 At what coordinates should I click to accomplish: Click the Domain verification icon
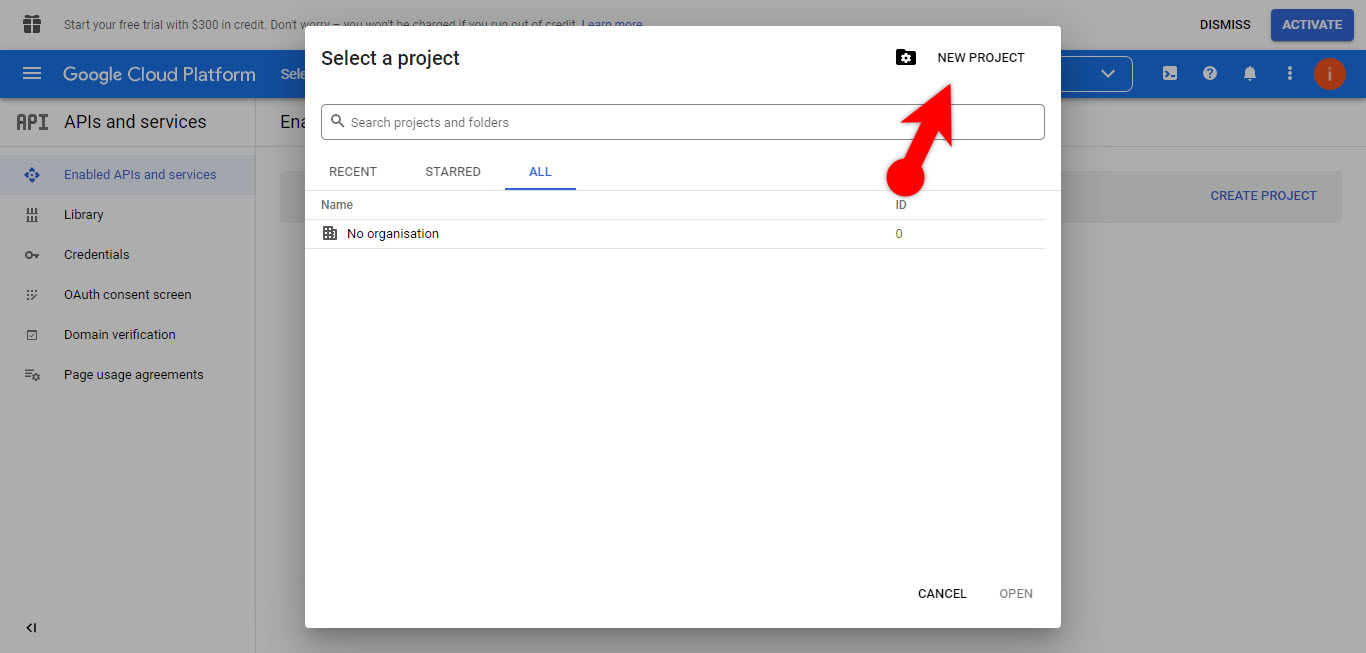32,335
